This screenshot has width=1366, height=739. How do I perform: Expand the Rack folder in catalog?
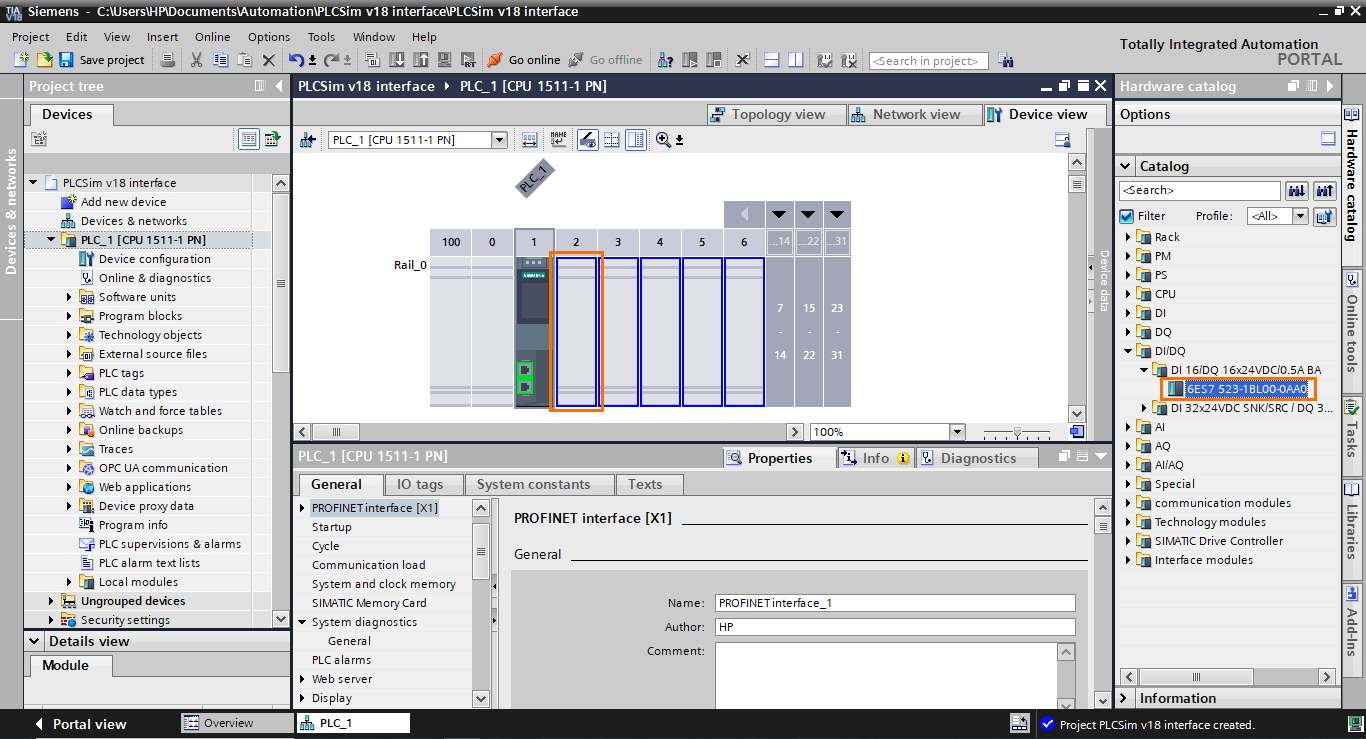[1129, 237]
